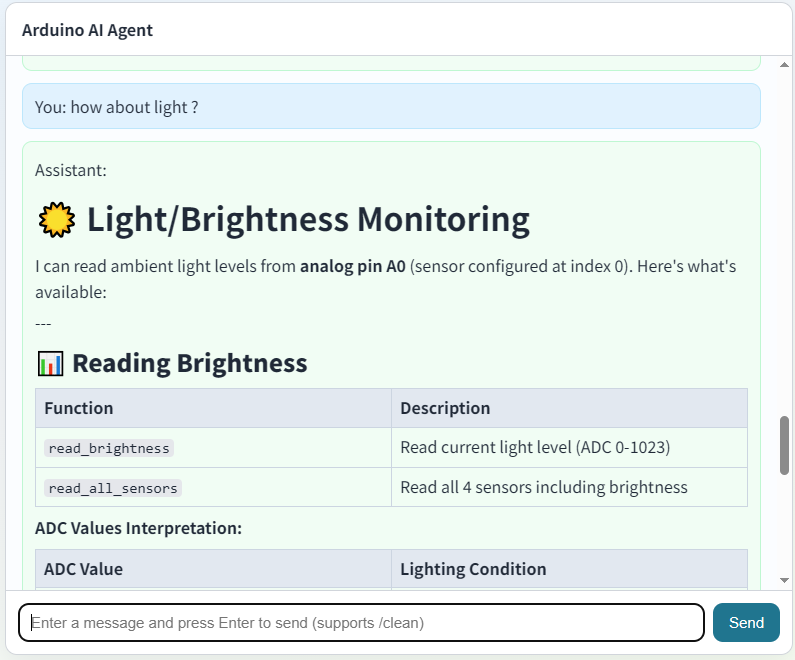Viewport: 795px width, 660px height.
Task: Click the 'Arduino AI Agent' title
Action: [87, 30]
